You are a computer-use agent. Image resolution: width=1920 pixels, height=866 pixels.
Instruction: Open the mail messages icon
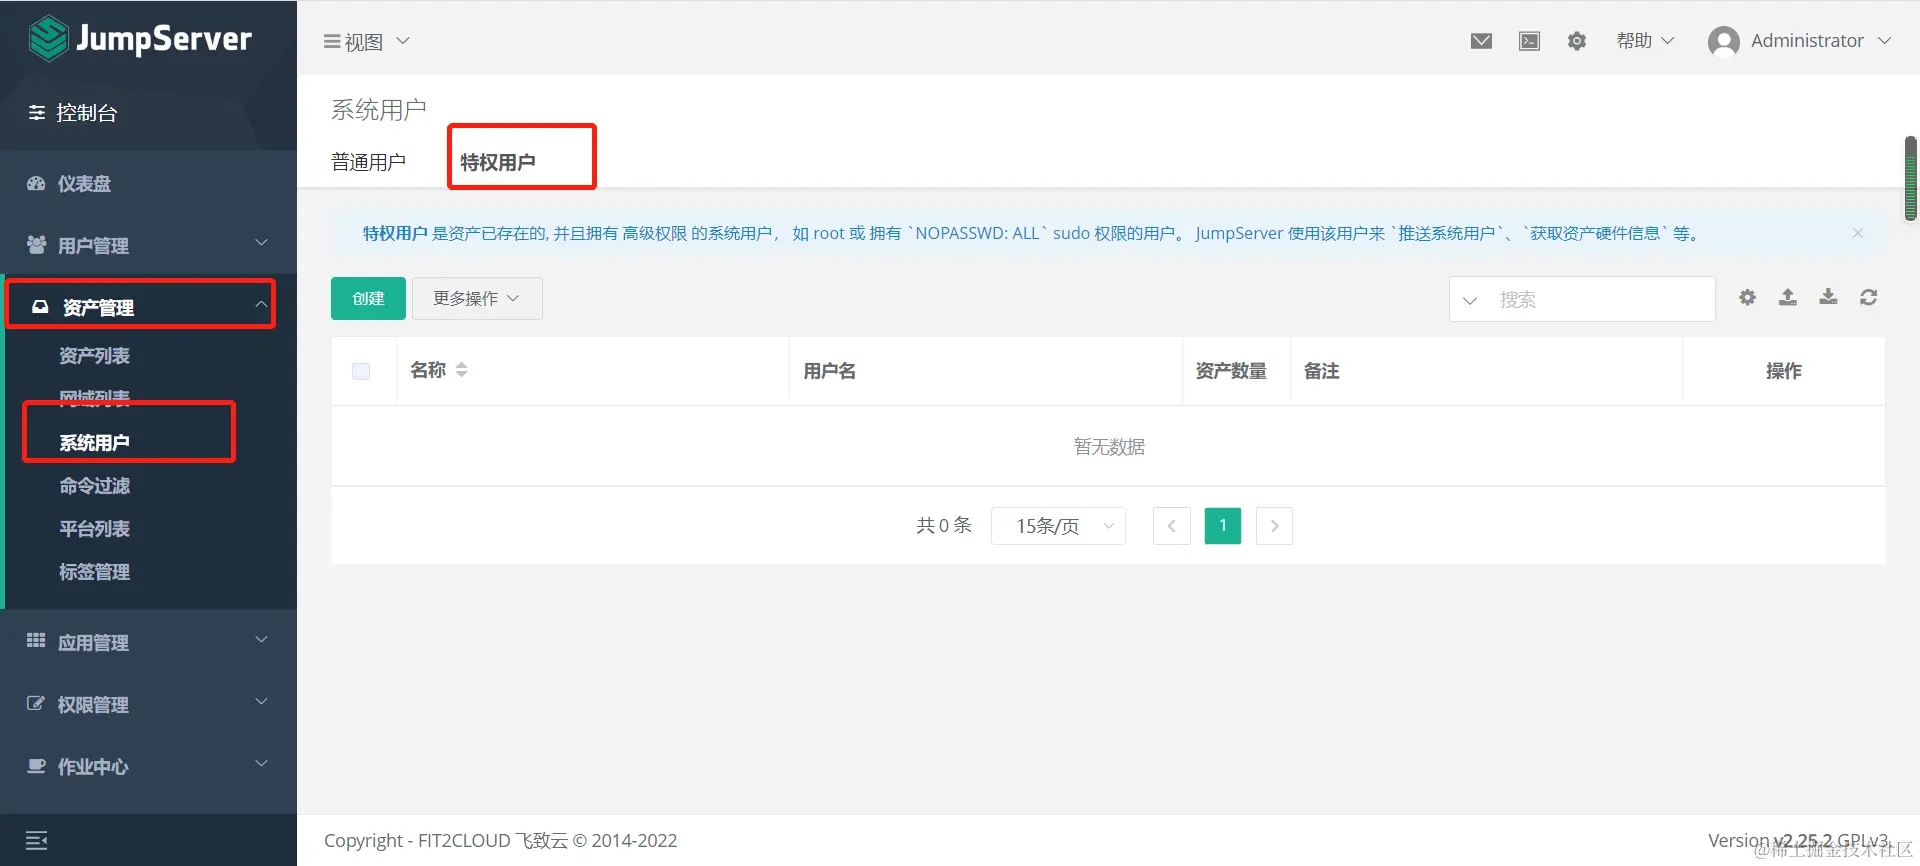(1481, 41)
